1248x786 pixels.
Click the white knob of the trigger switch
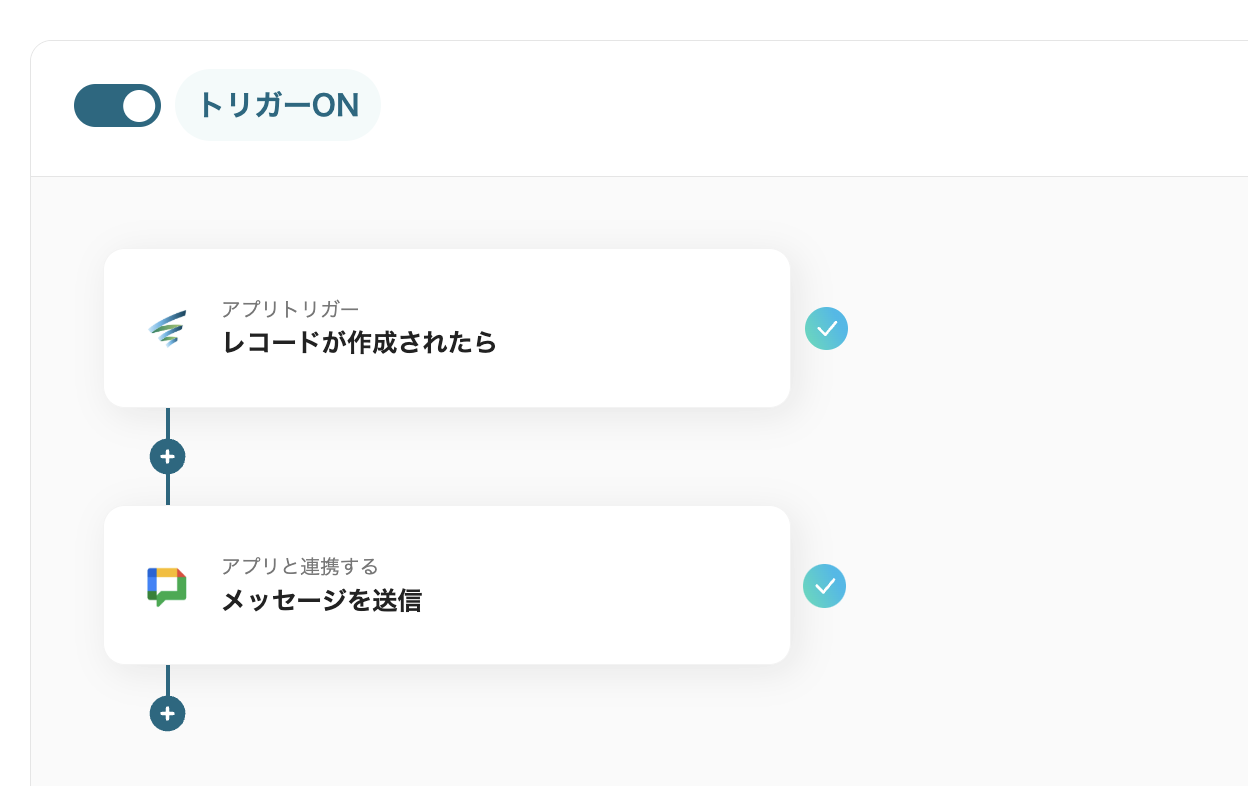139,106
